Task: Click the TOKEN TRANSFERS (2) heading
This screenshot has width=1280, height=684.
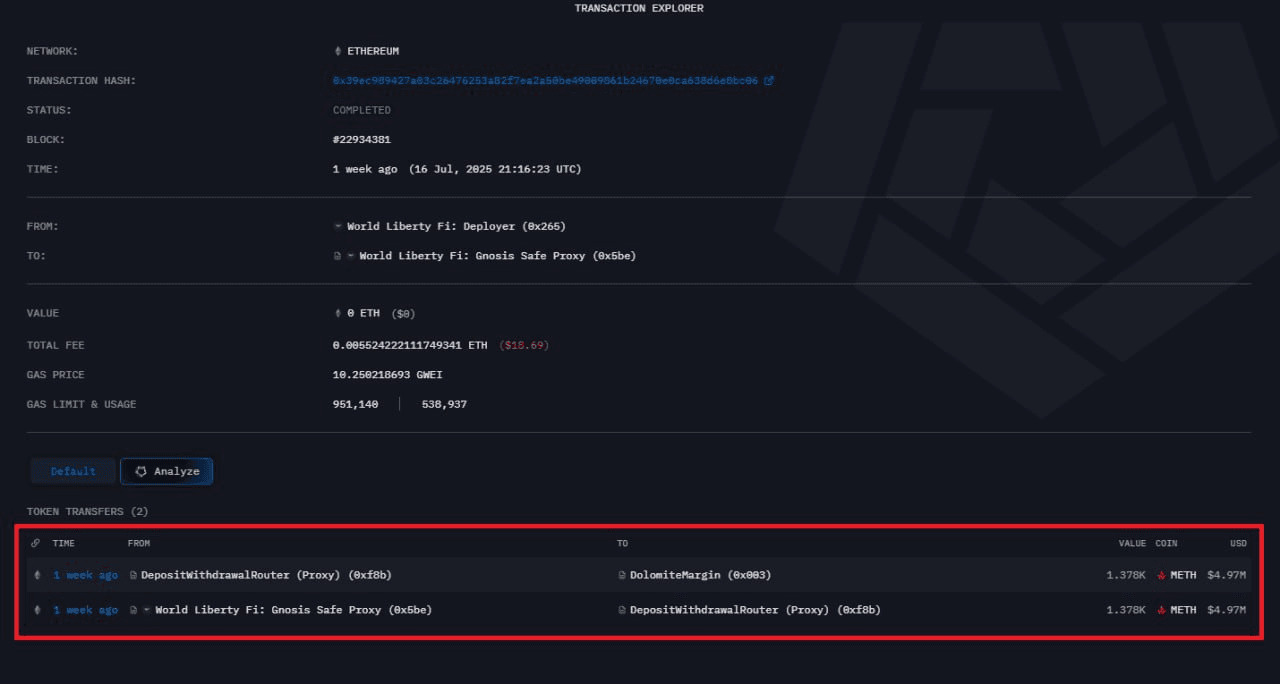Action: point(88,512)
